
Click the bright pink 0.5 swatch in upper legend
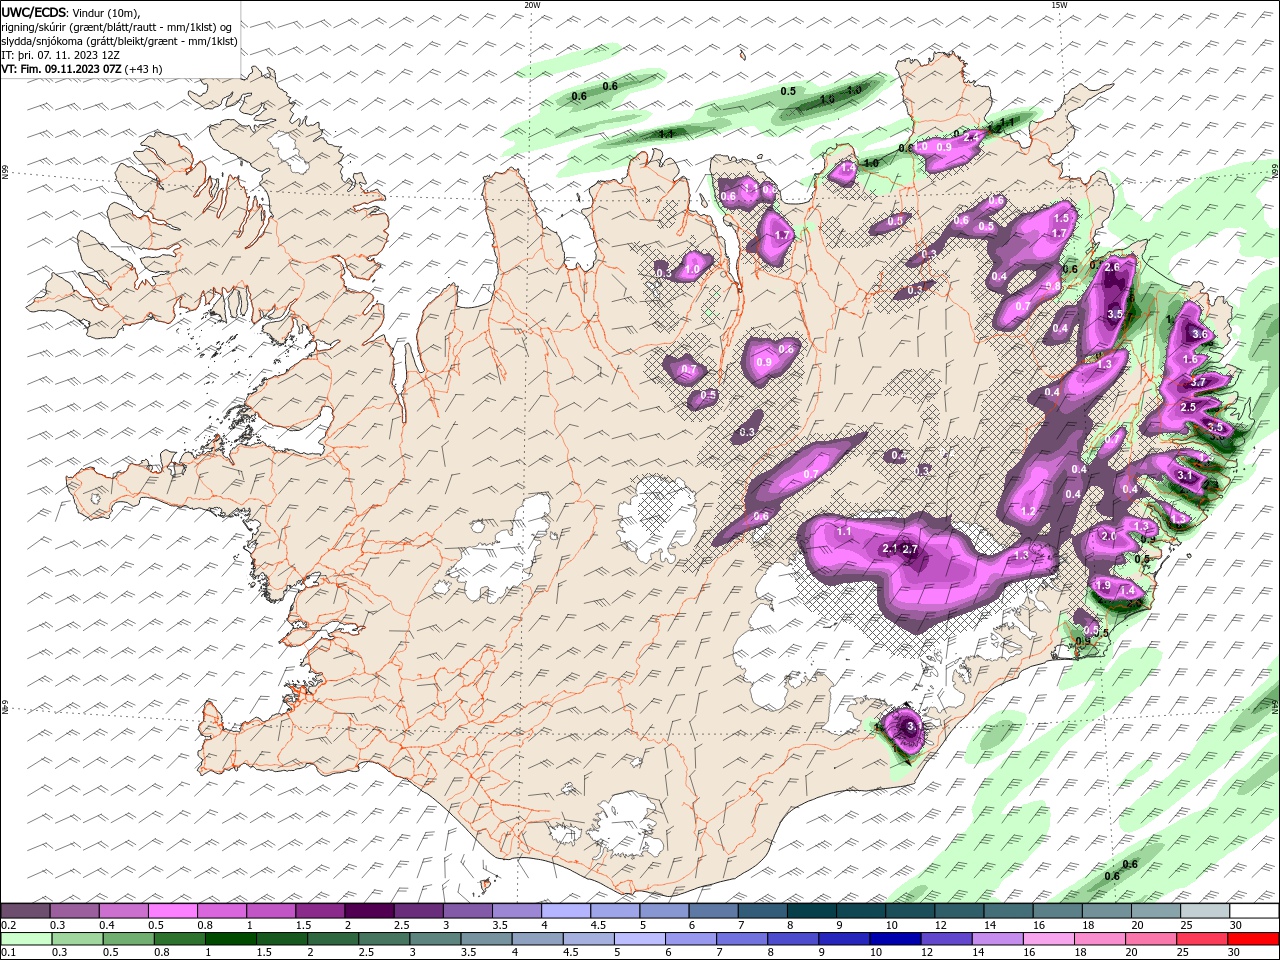[172, 911]
